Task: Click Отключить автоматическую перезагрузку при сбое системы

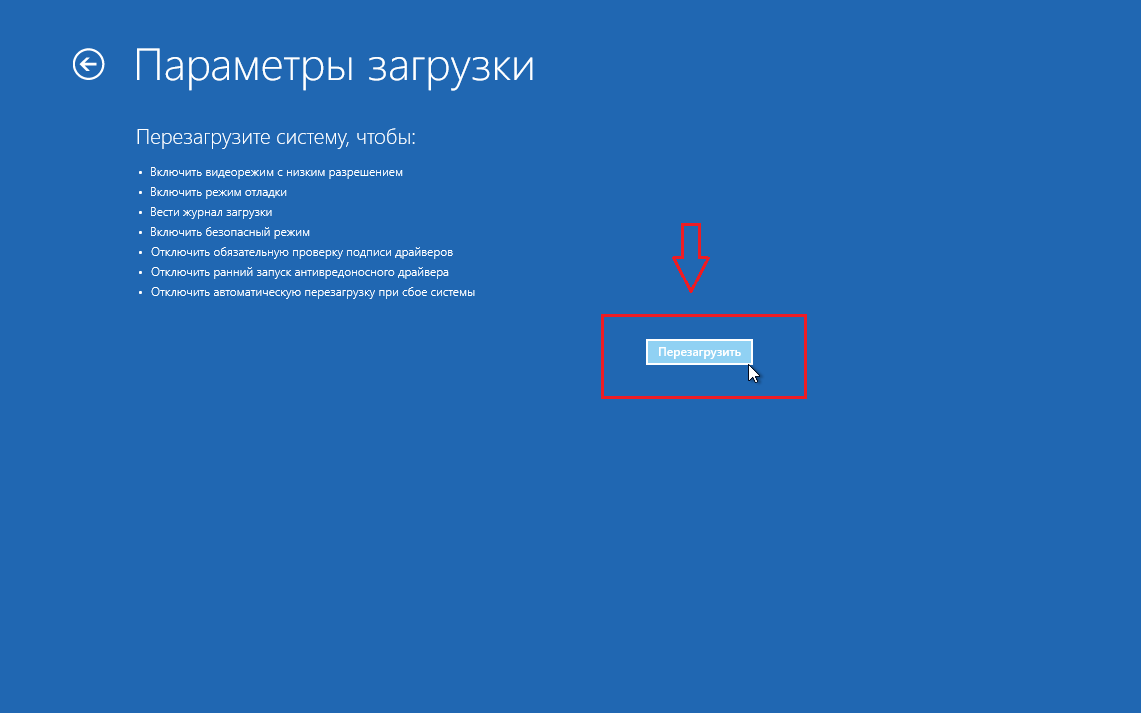Action: [312, 293]
